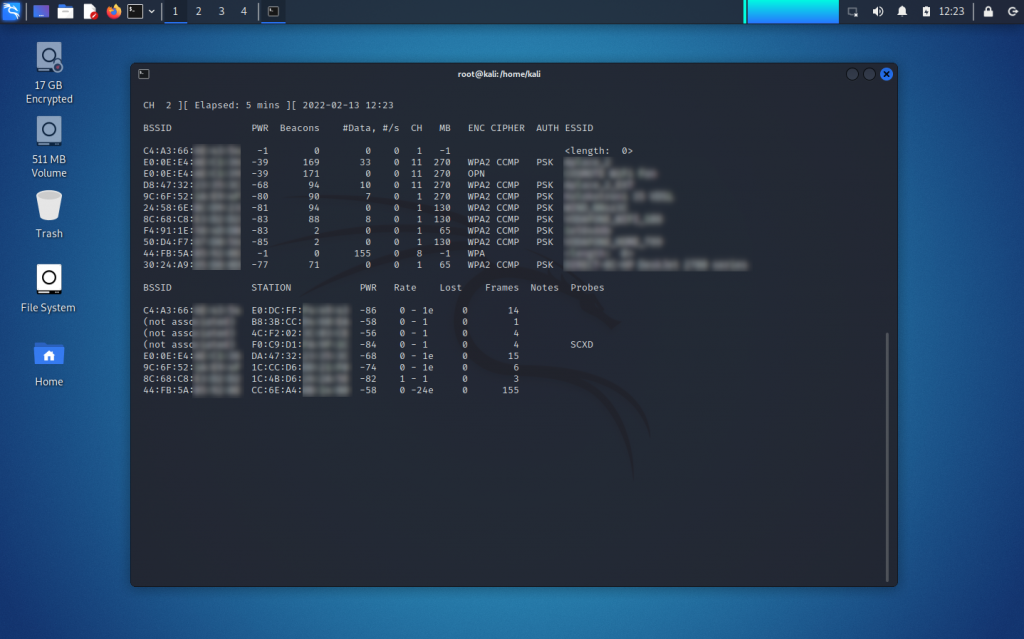Image resolution: width=1024 pixels, height=639 pixels.
Task: Click the terminal title root@kali: /home/kali
Action: coord(499,74)
